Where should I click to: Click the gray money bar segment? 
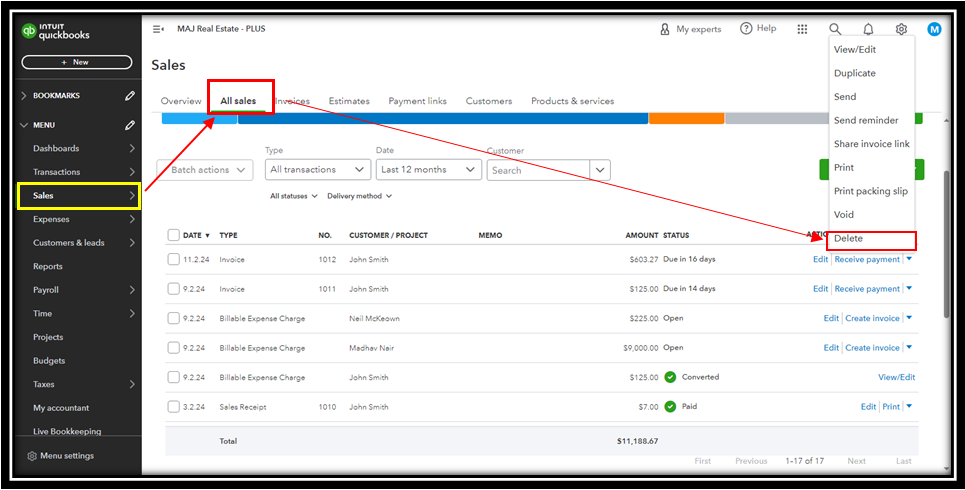click(775, 118)
